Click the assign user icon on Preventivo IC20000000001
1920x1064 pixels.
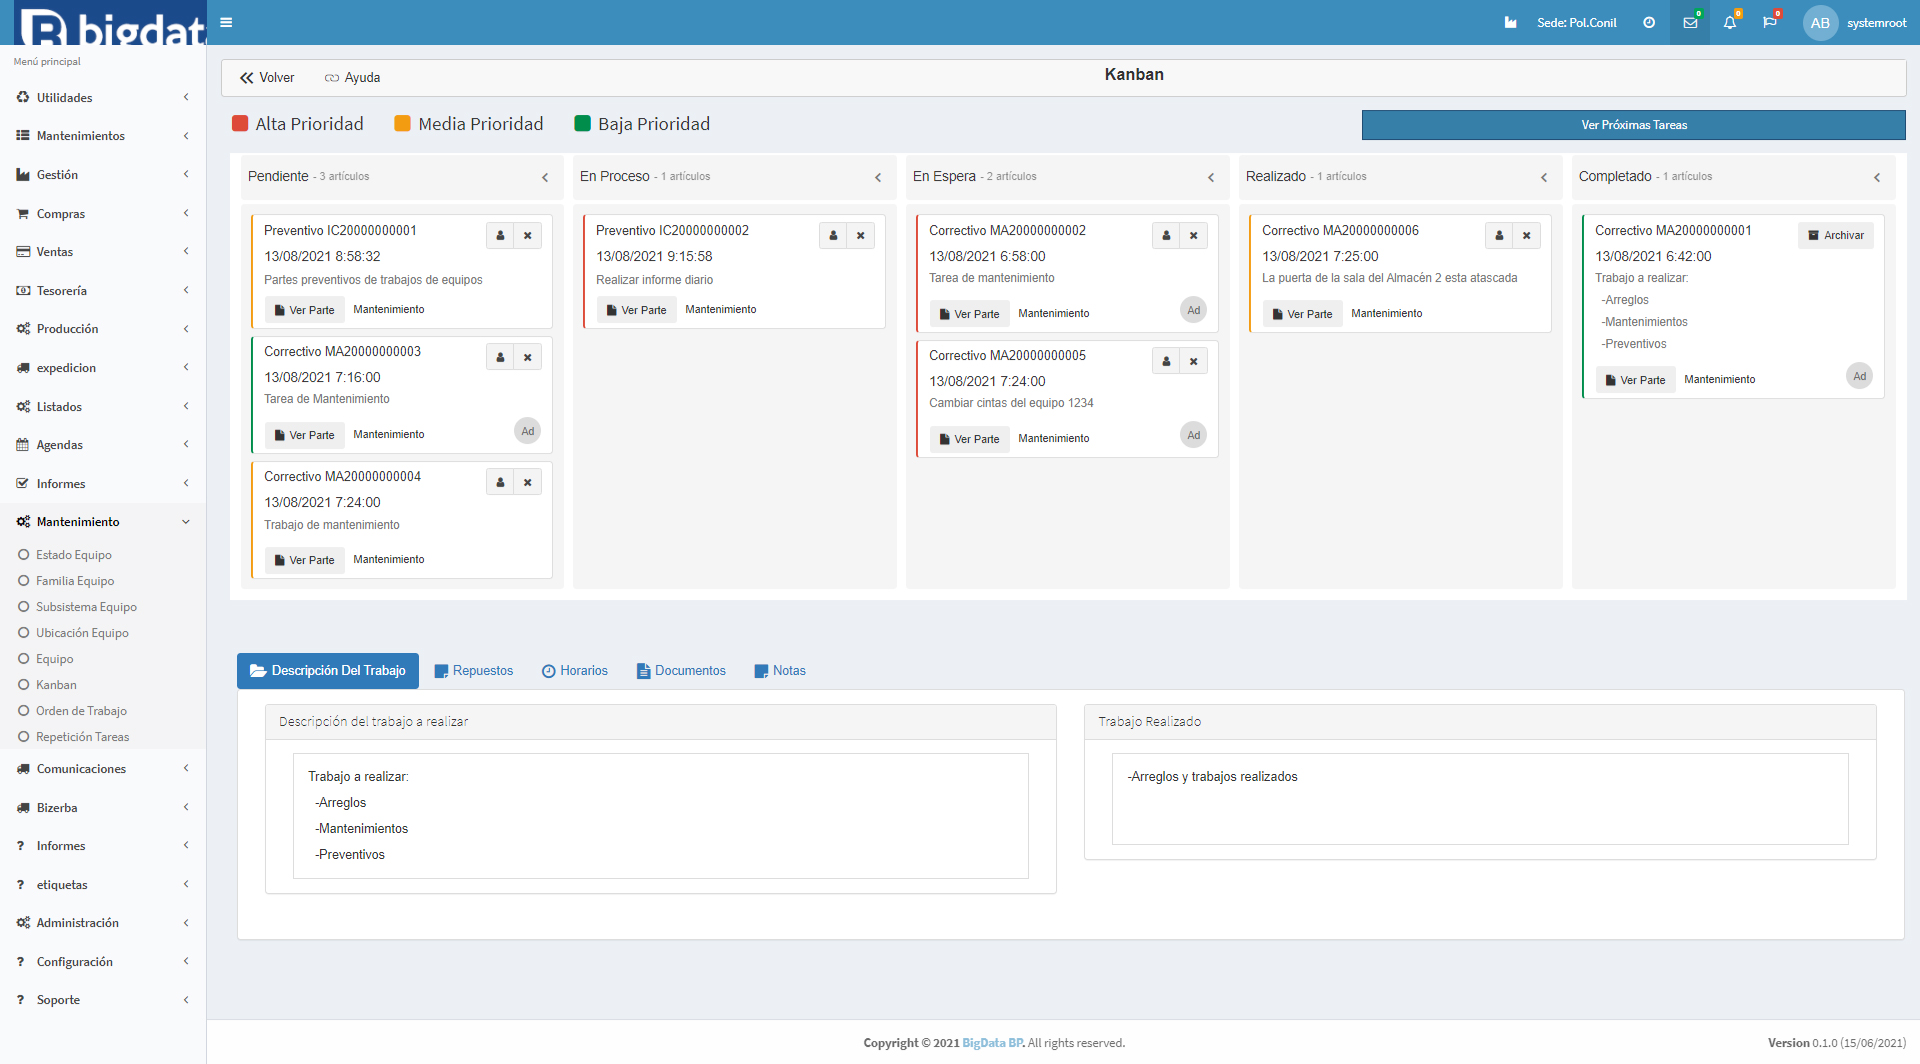[x=500, y=235]
